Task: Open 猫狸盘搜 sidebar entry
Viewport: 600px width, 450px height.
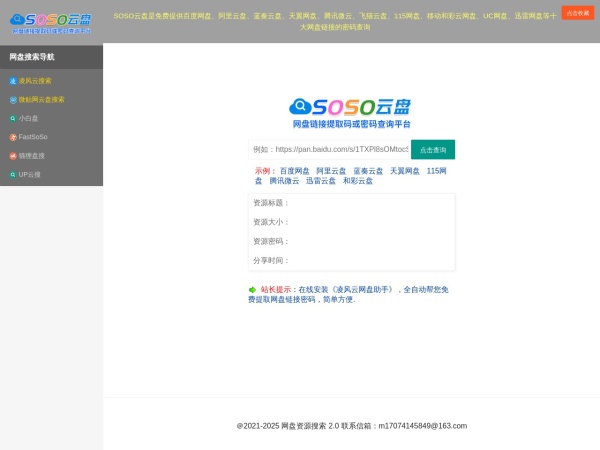Action: (x=32, y=156)
